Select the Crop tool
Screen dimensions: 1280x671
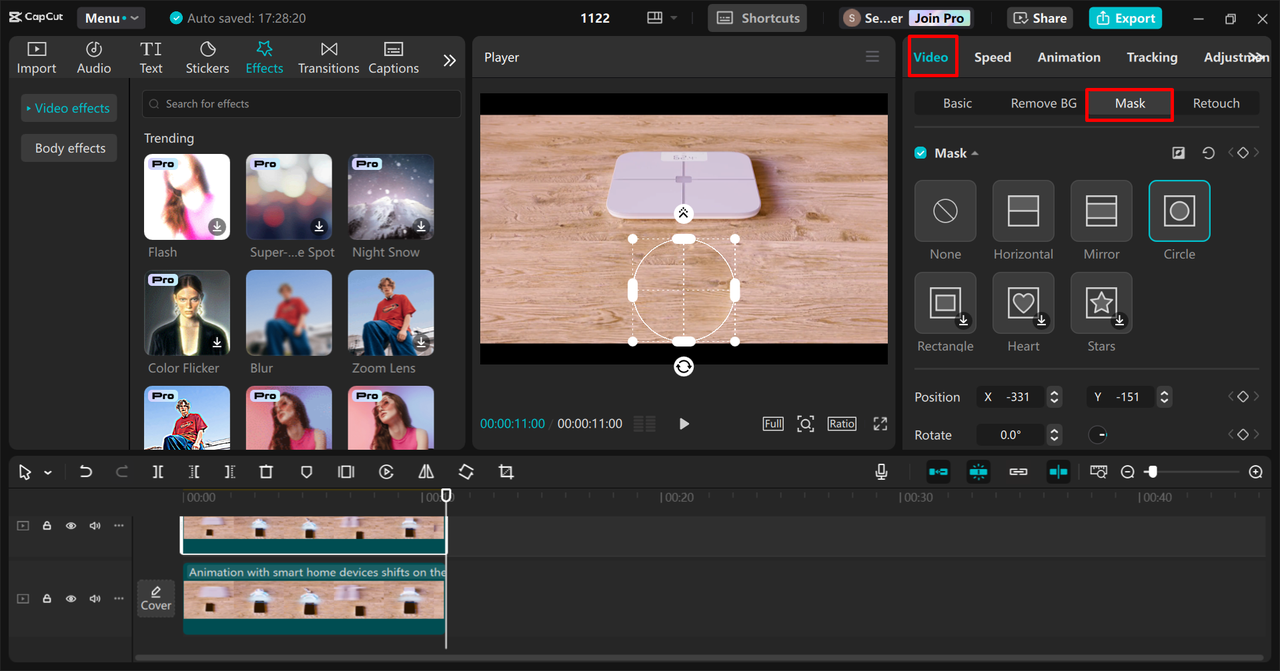coord(506,472)
